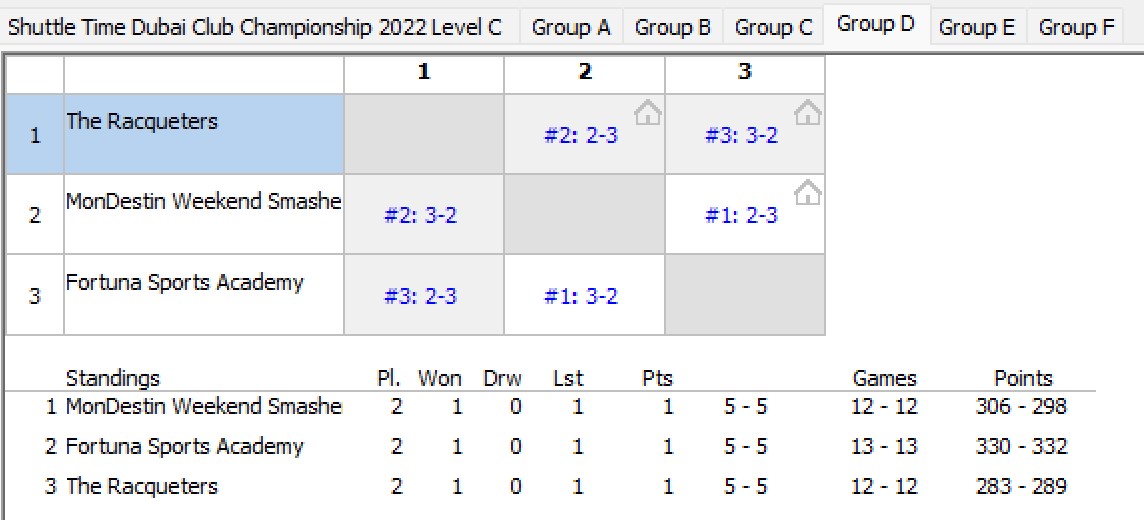Click column 2 header in the grid
1144x520 pixels.
(x=584, y=74)
